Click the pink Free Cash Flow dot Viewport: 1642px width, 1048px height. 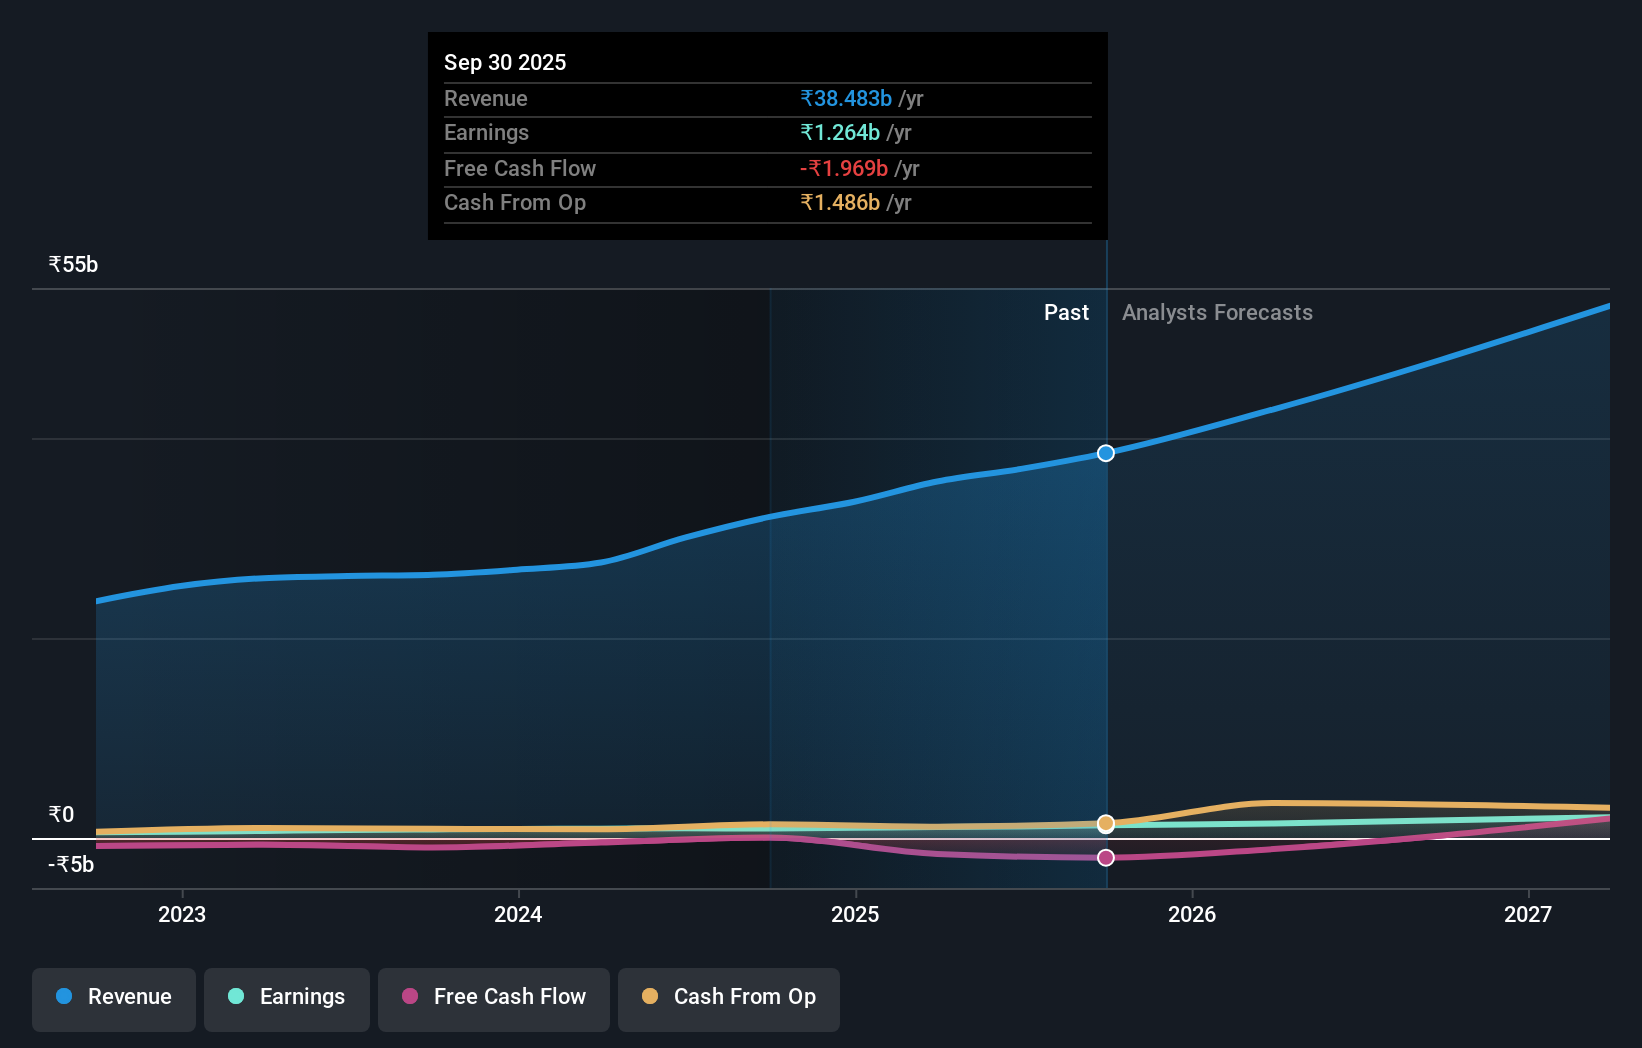[410, 996]
